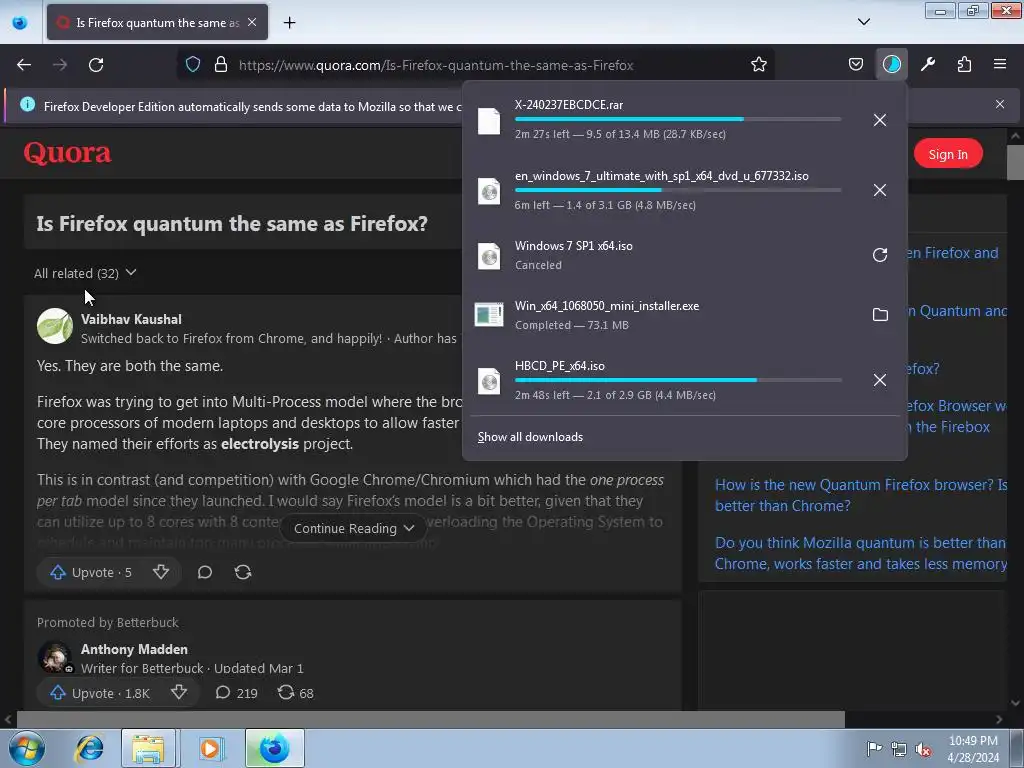Comment on Vaibhav Kaushal's answer
The width and height of the screenshot is (1024, 768).
click(x=204, y=572)
